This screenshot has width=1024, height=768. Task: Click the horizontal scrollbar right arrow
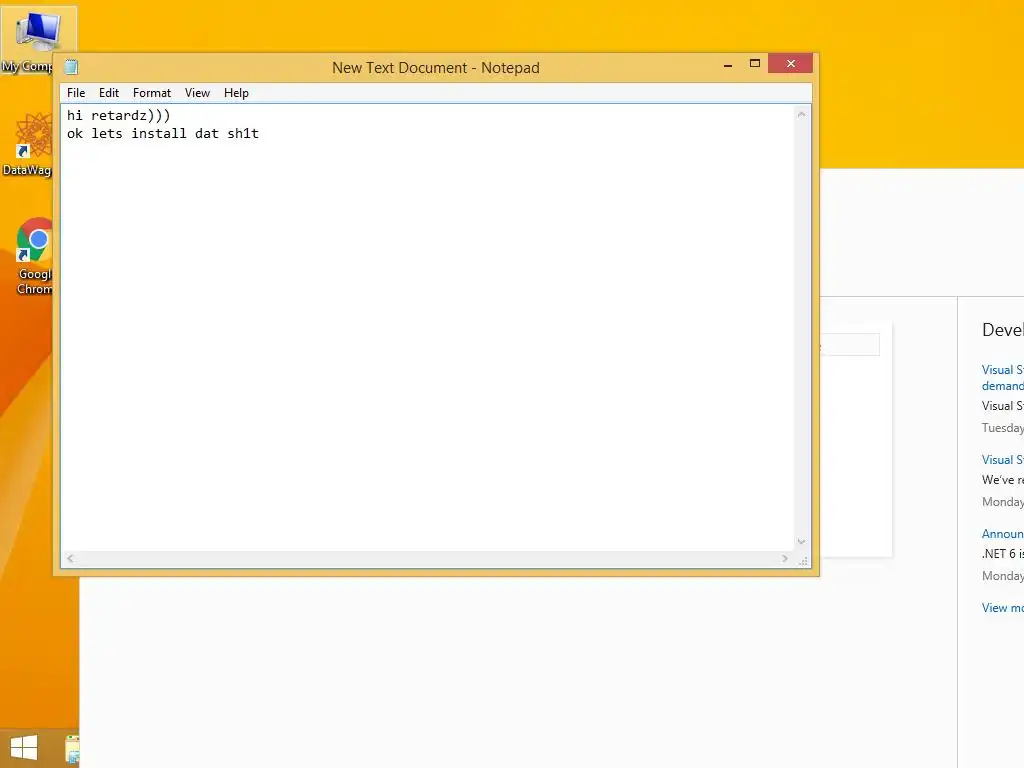(x=785, y=558)
